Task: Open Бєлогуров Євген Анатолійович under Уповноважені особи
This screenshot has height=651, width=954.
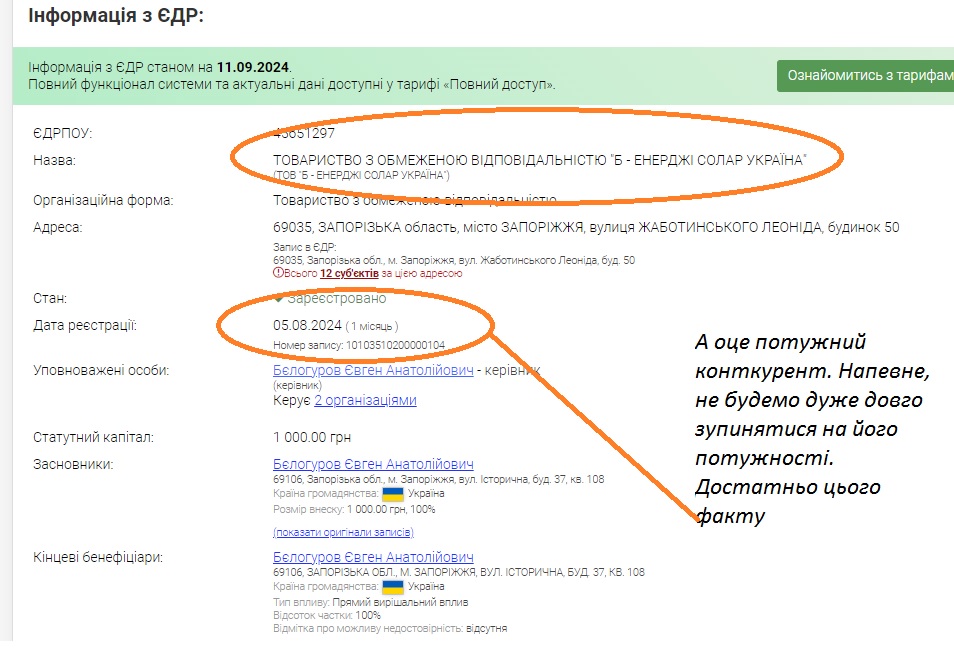Action: coord(373,371)
